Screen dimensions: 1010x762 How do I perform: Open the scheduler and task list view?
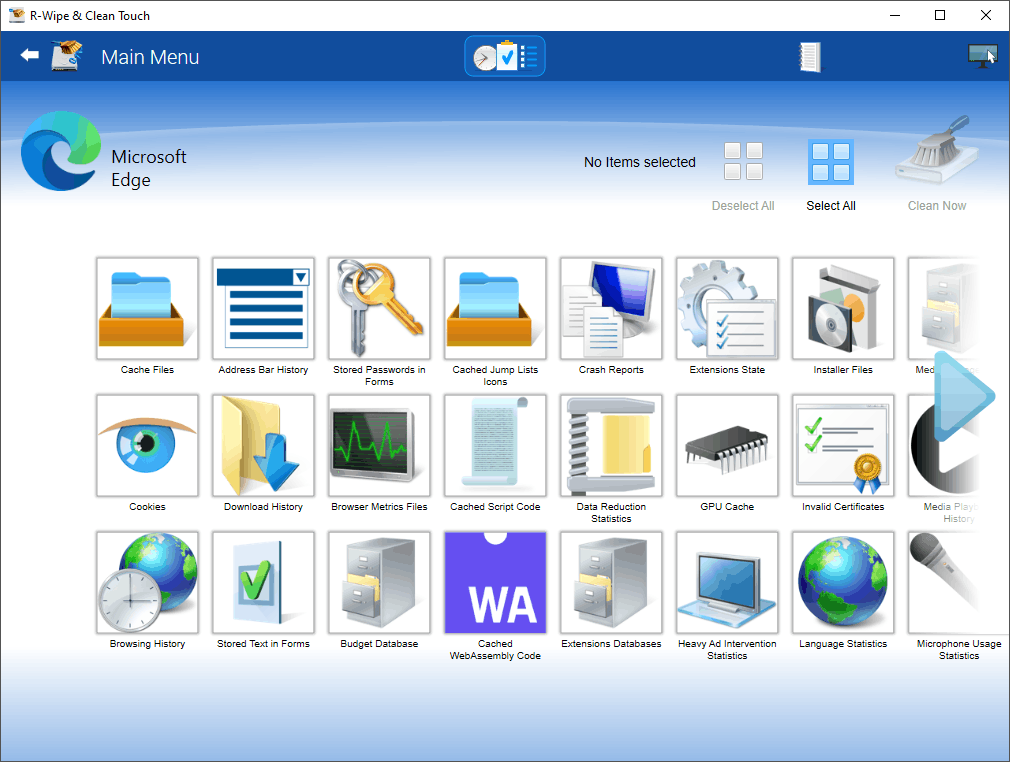click(x=505, y=56)
